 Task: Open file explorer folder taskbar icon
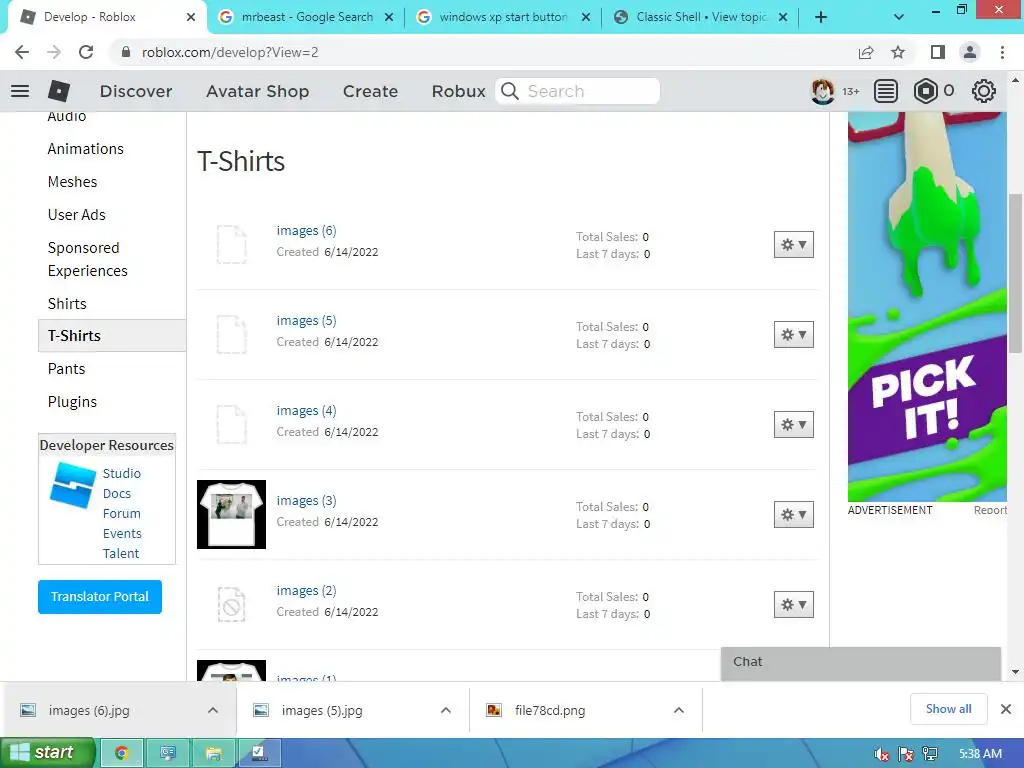pyautogui.click(x=214, y=753)
